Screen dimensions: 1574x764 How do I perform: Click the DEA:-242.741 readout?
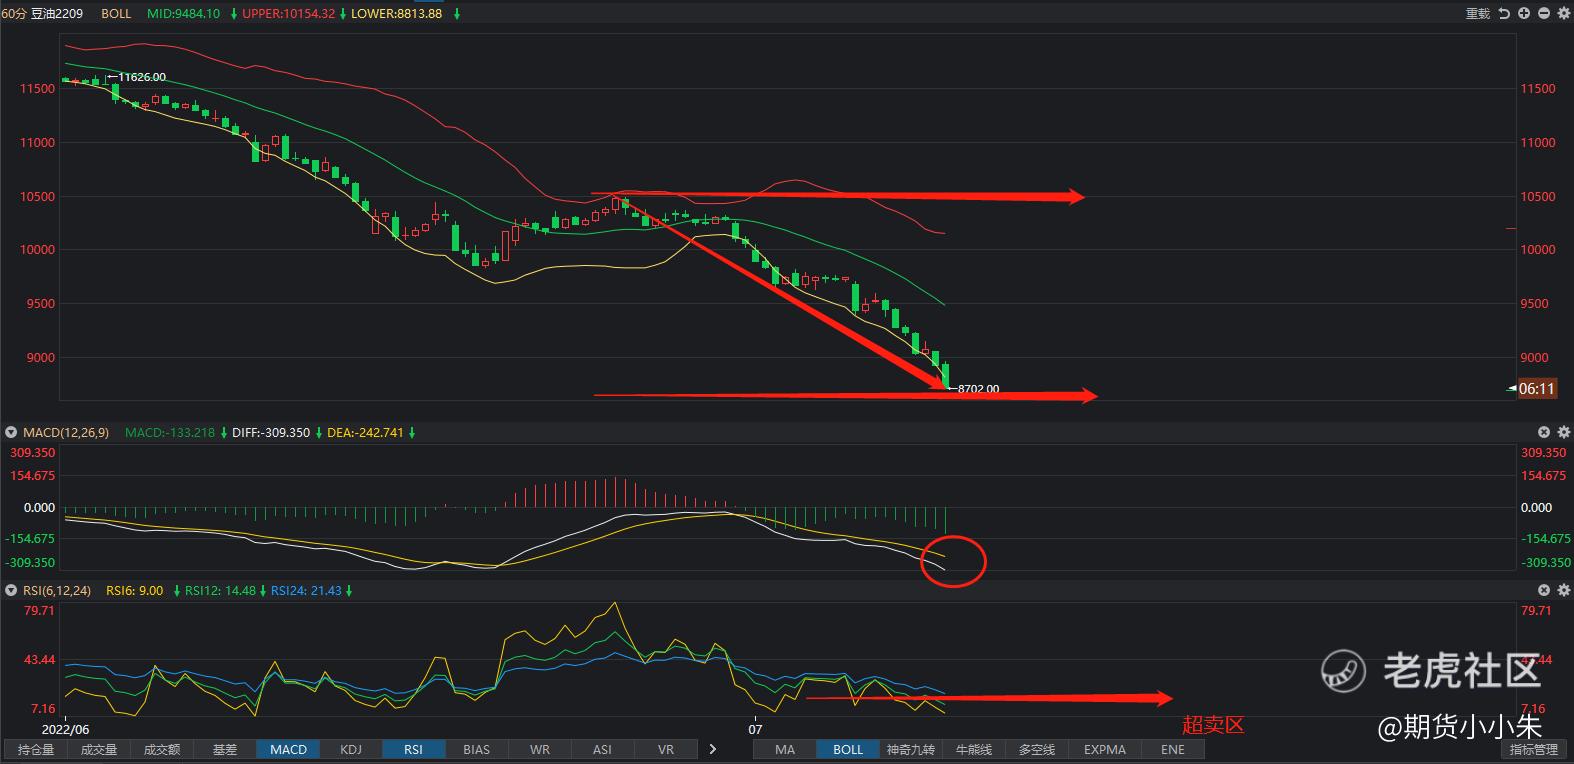[365, 433]
